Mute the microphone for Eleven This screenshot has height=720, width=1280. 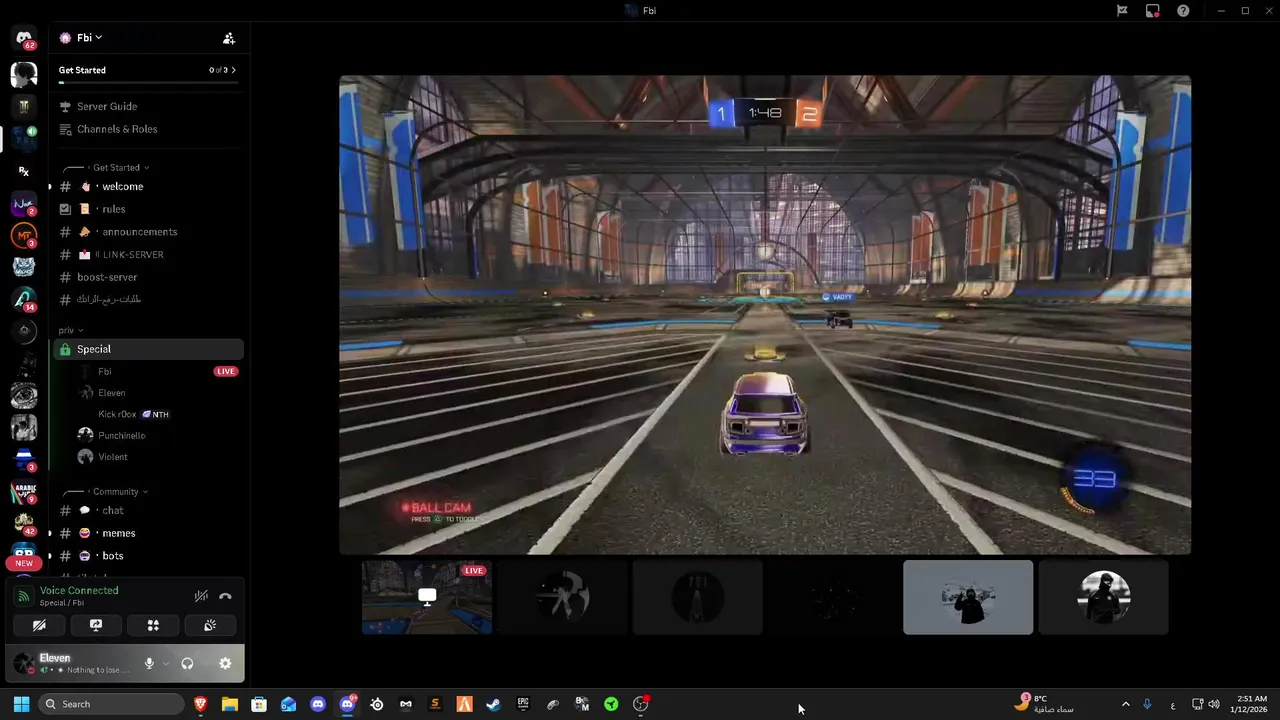pos(149,663)
